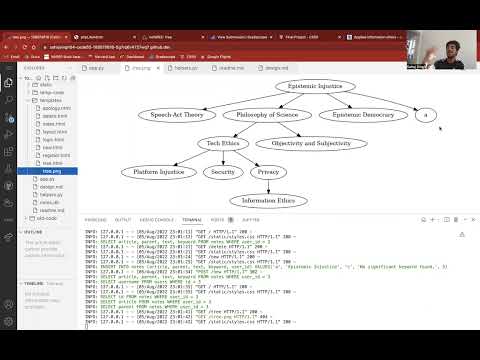Close the Gradescope submission browser tab
Screen dimensions: 480x360
pos(271,37)
